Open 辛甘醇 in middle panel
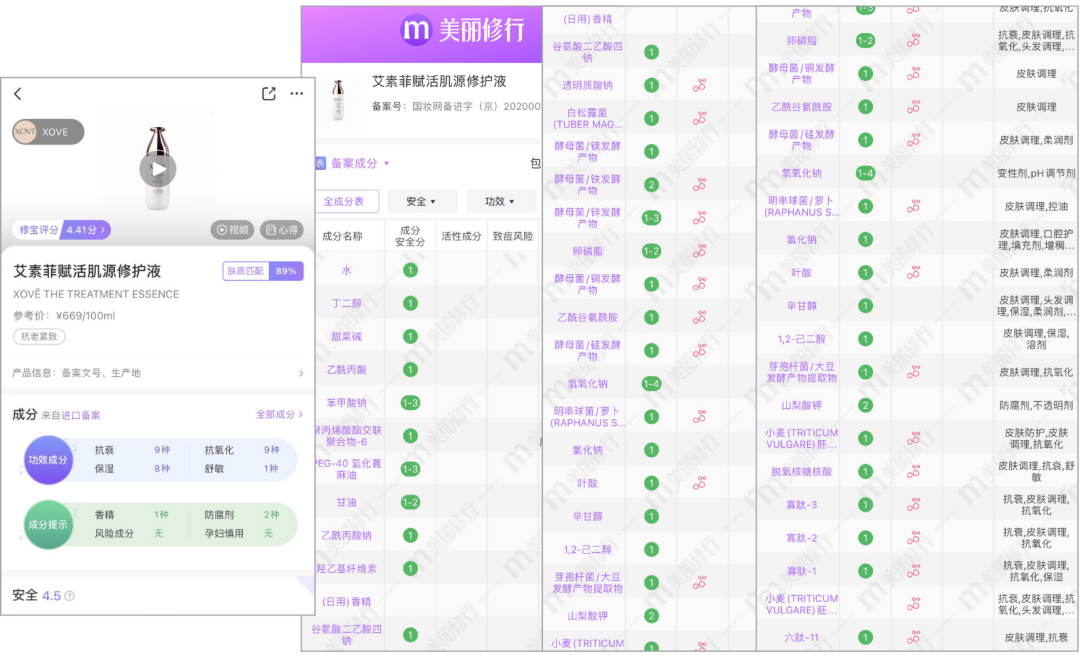Image resolution: width=1080 pixels, height=658 pixels. [x=588, y=516]
